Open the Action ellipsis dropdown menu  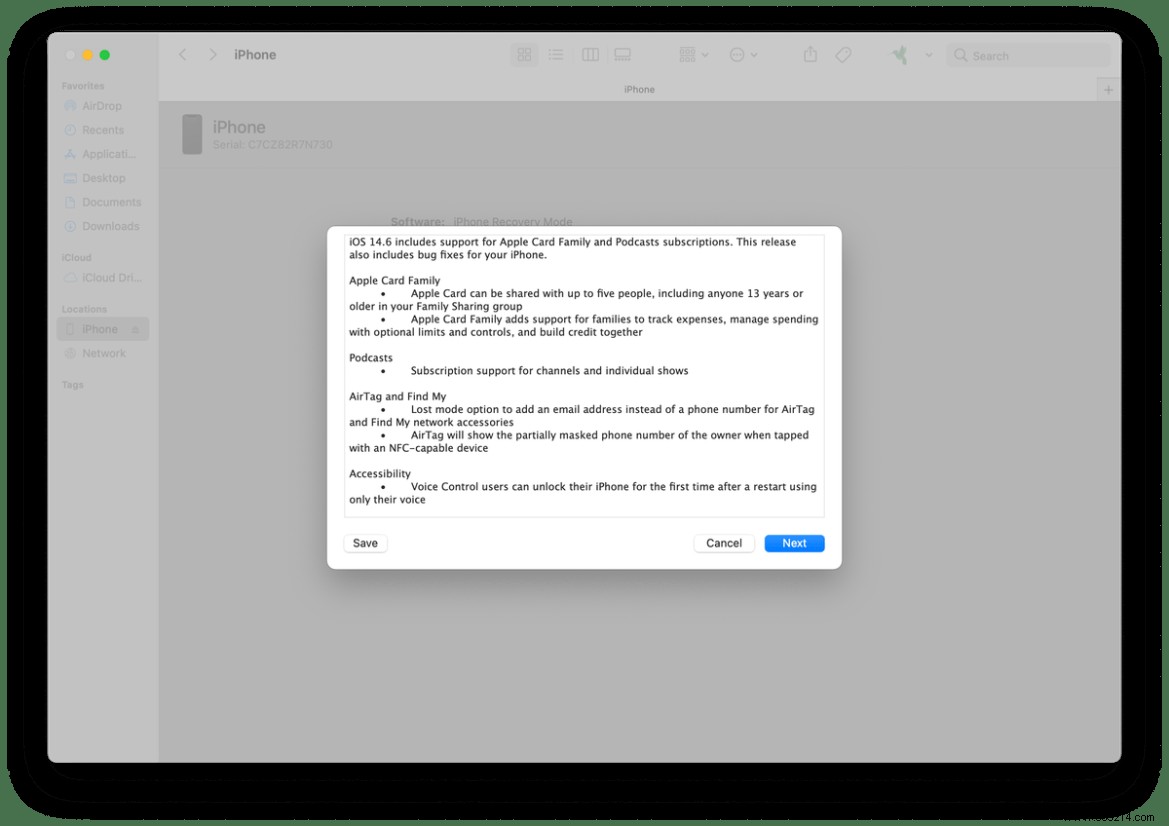743,55
